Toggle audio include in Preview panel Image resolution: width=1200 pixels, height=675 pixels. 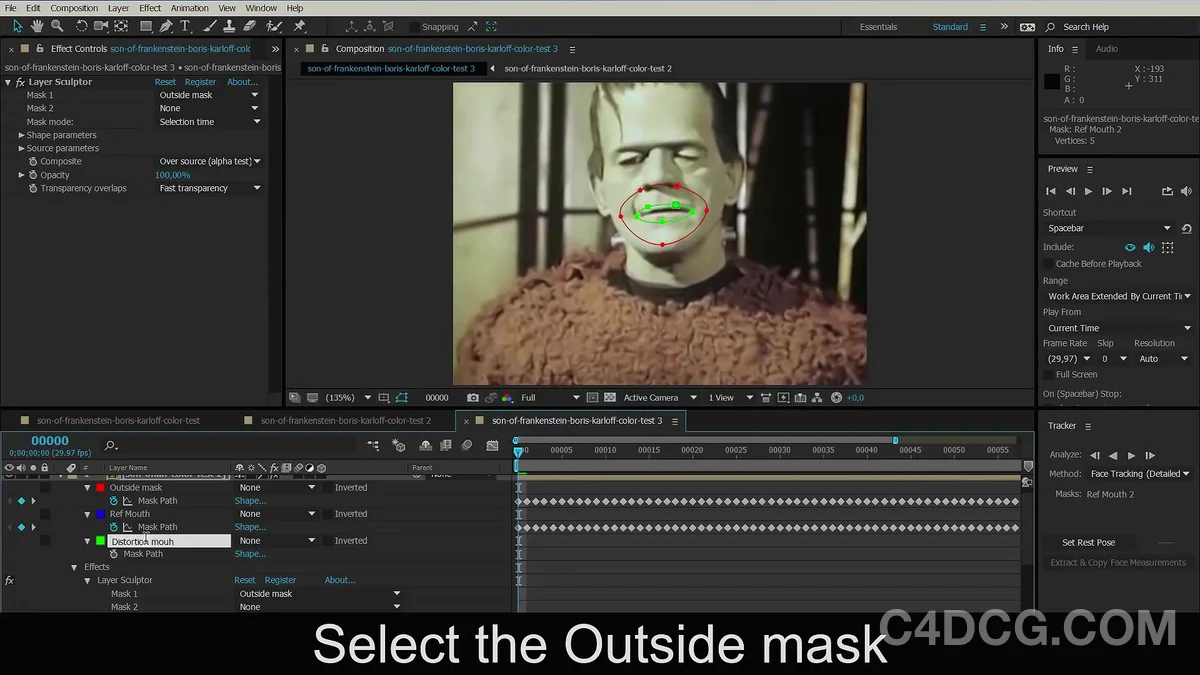click(1148, 247)
